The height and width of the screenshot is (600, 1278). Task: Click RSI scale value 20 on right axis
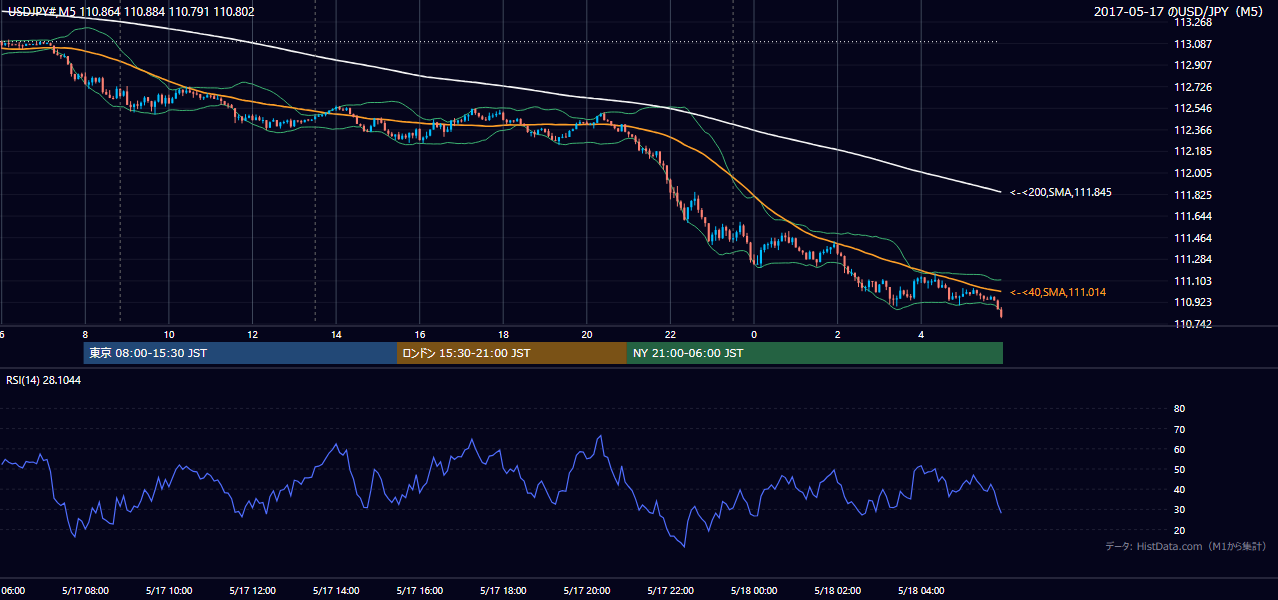tap(1179, 530)
